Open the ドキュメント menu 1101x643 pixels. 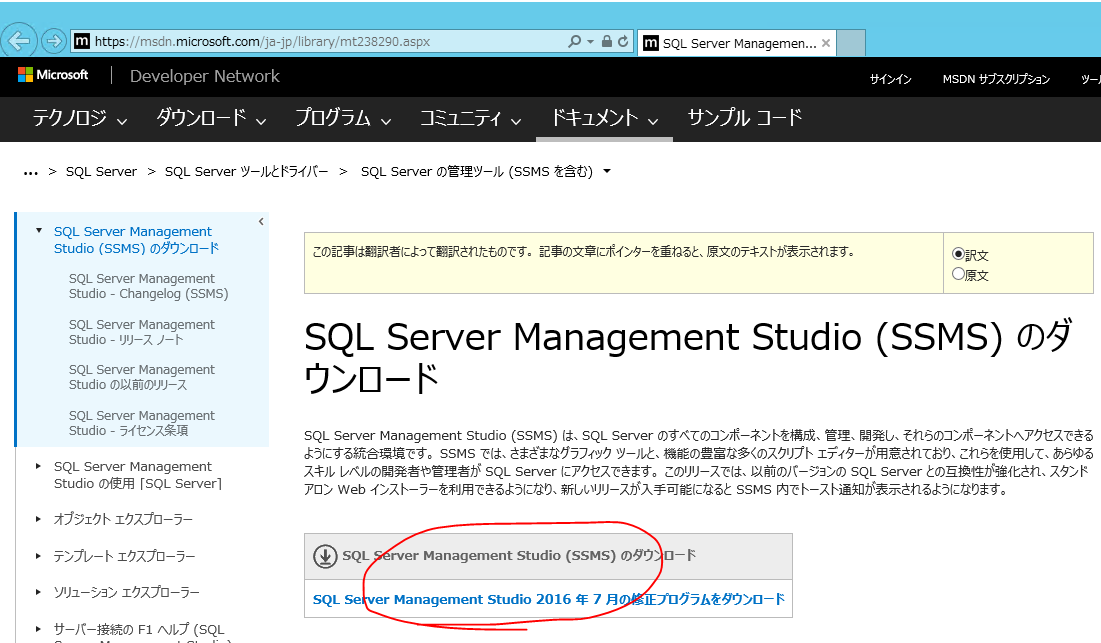point(605,118)
